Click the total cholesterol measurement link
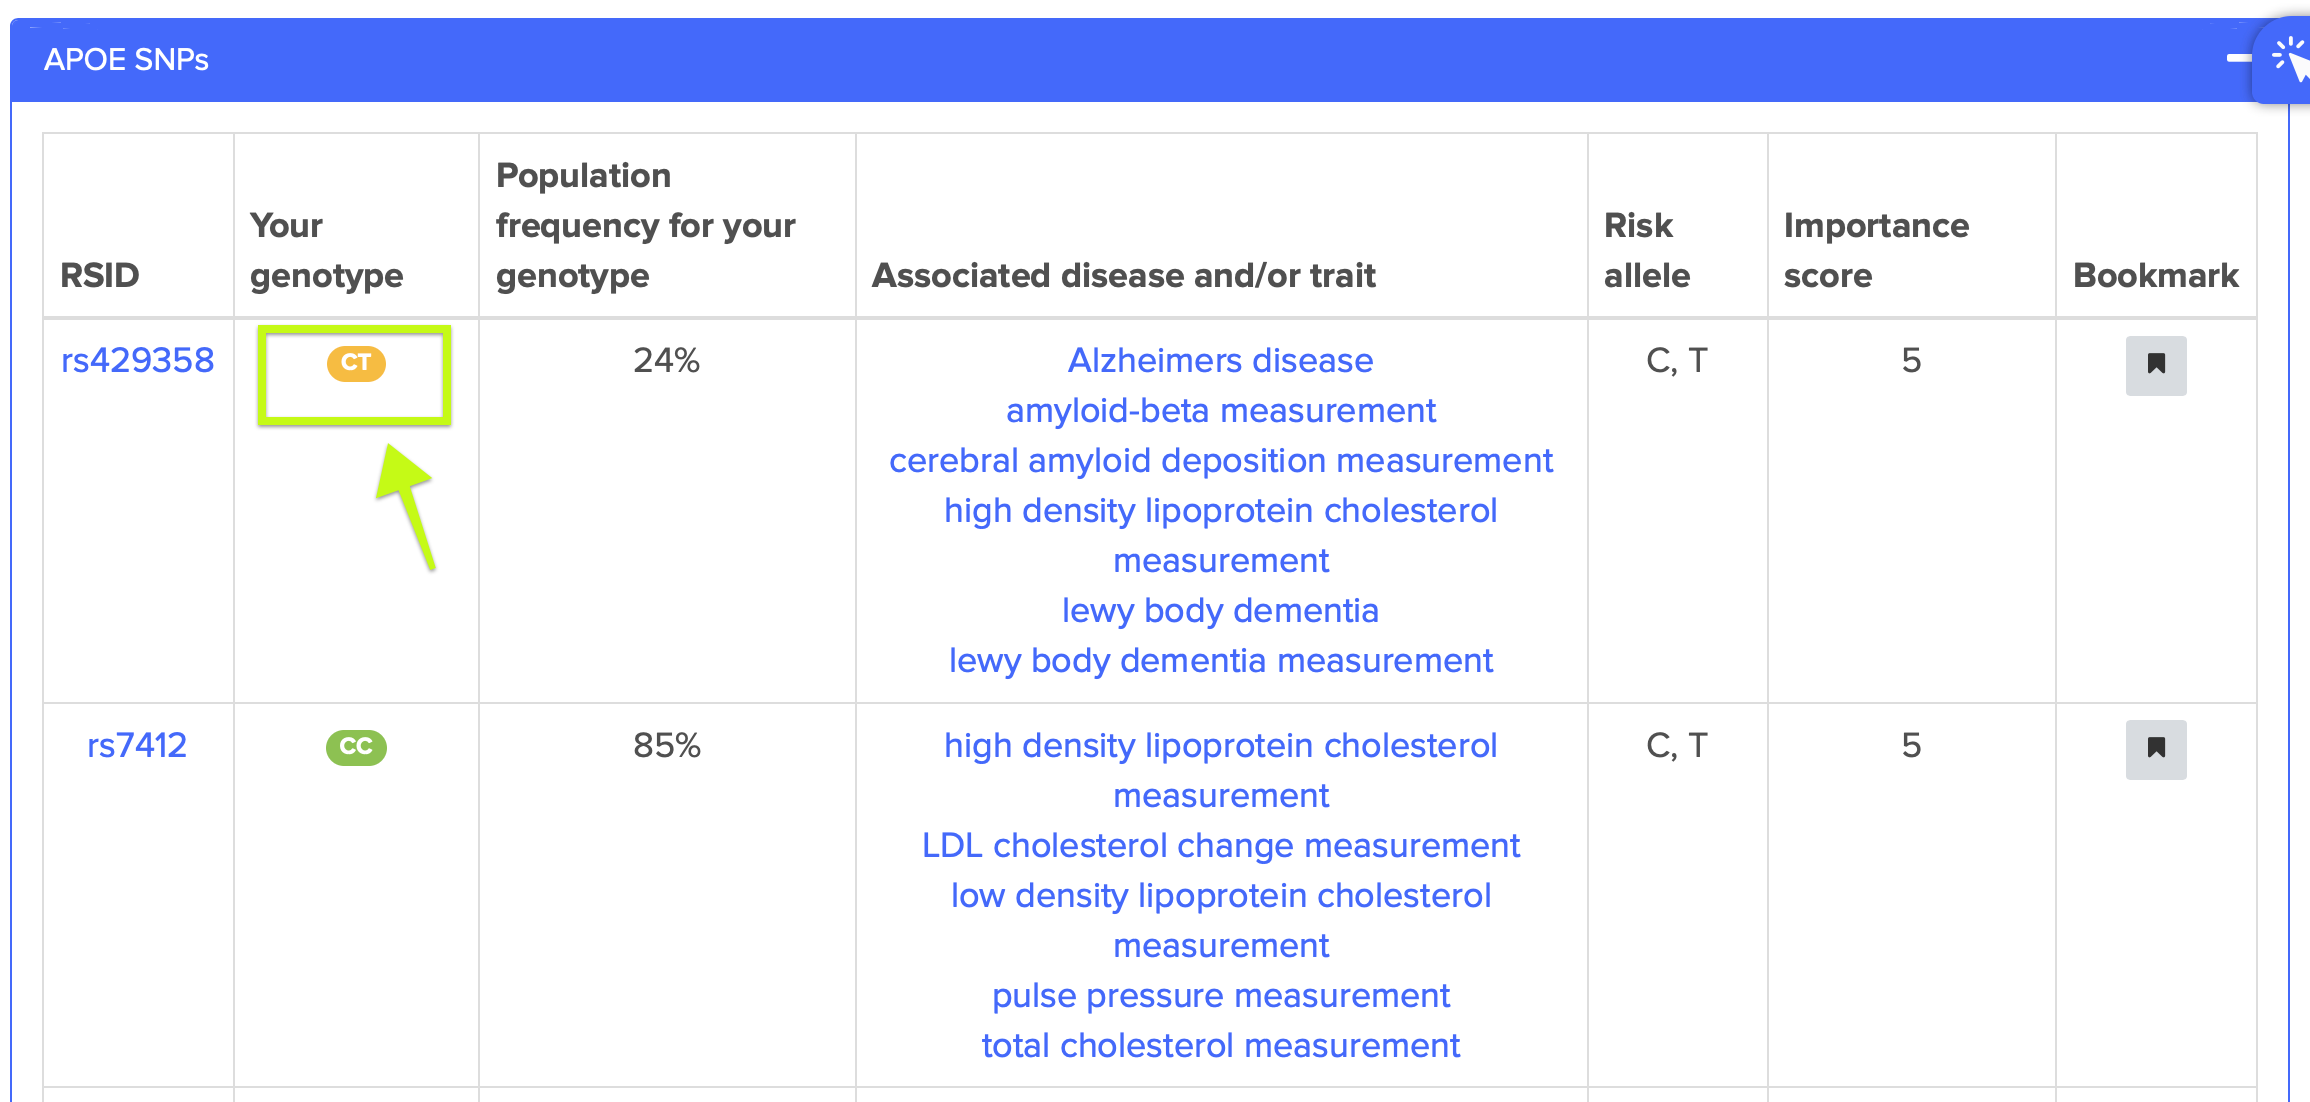The image size is (2310, 1102). point(1220,1045)
